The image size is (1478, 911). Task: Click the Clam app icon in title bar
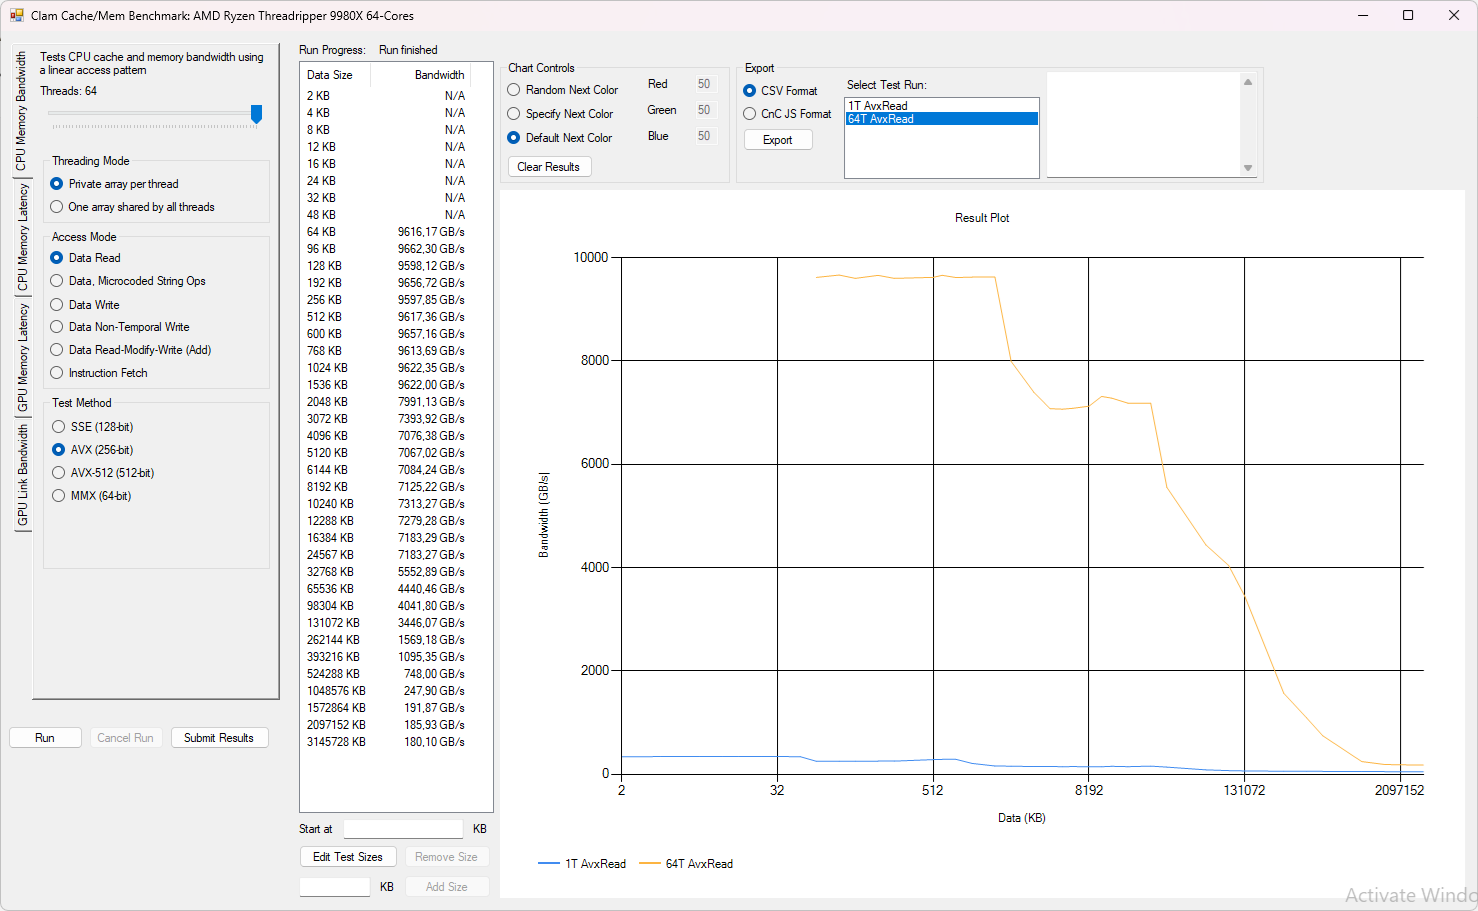pyautogui.click(x=17, y=15)
